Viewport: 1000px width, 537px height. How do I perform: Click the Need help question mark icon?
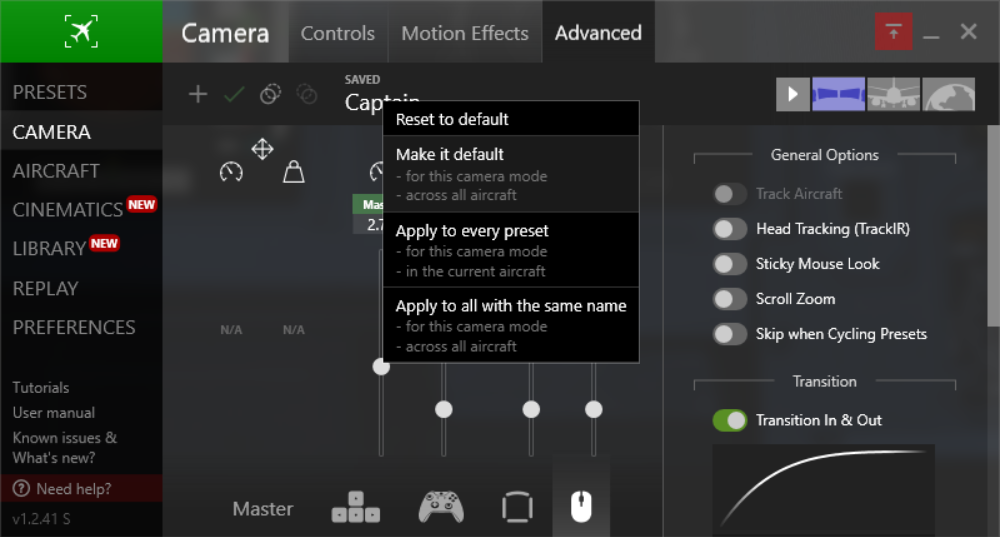21,489
